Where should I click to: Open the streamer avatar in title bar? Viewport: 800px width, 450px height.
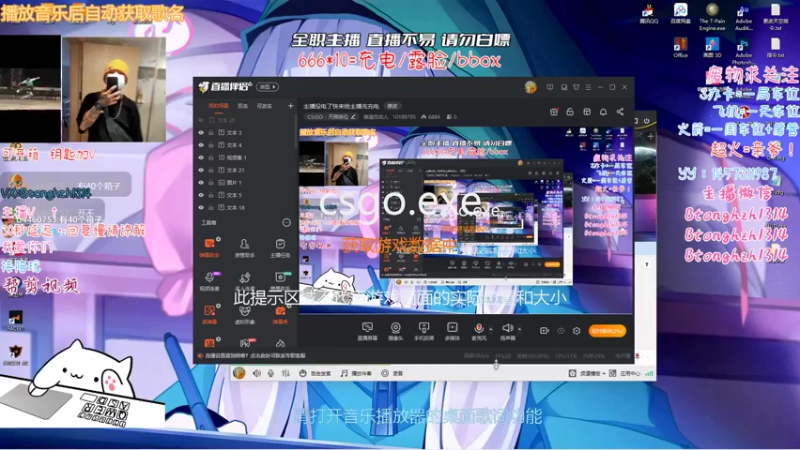(531, 87)
